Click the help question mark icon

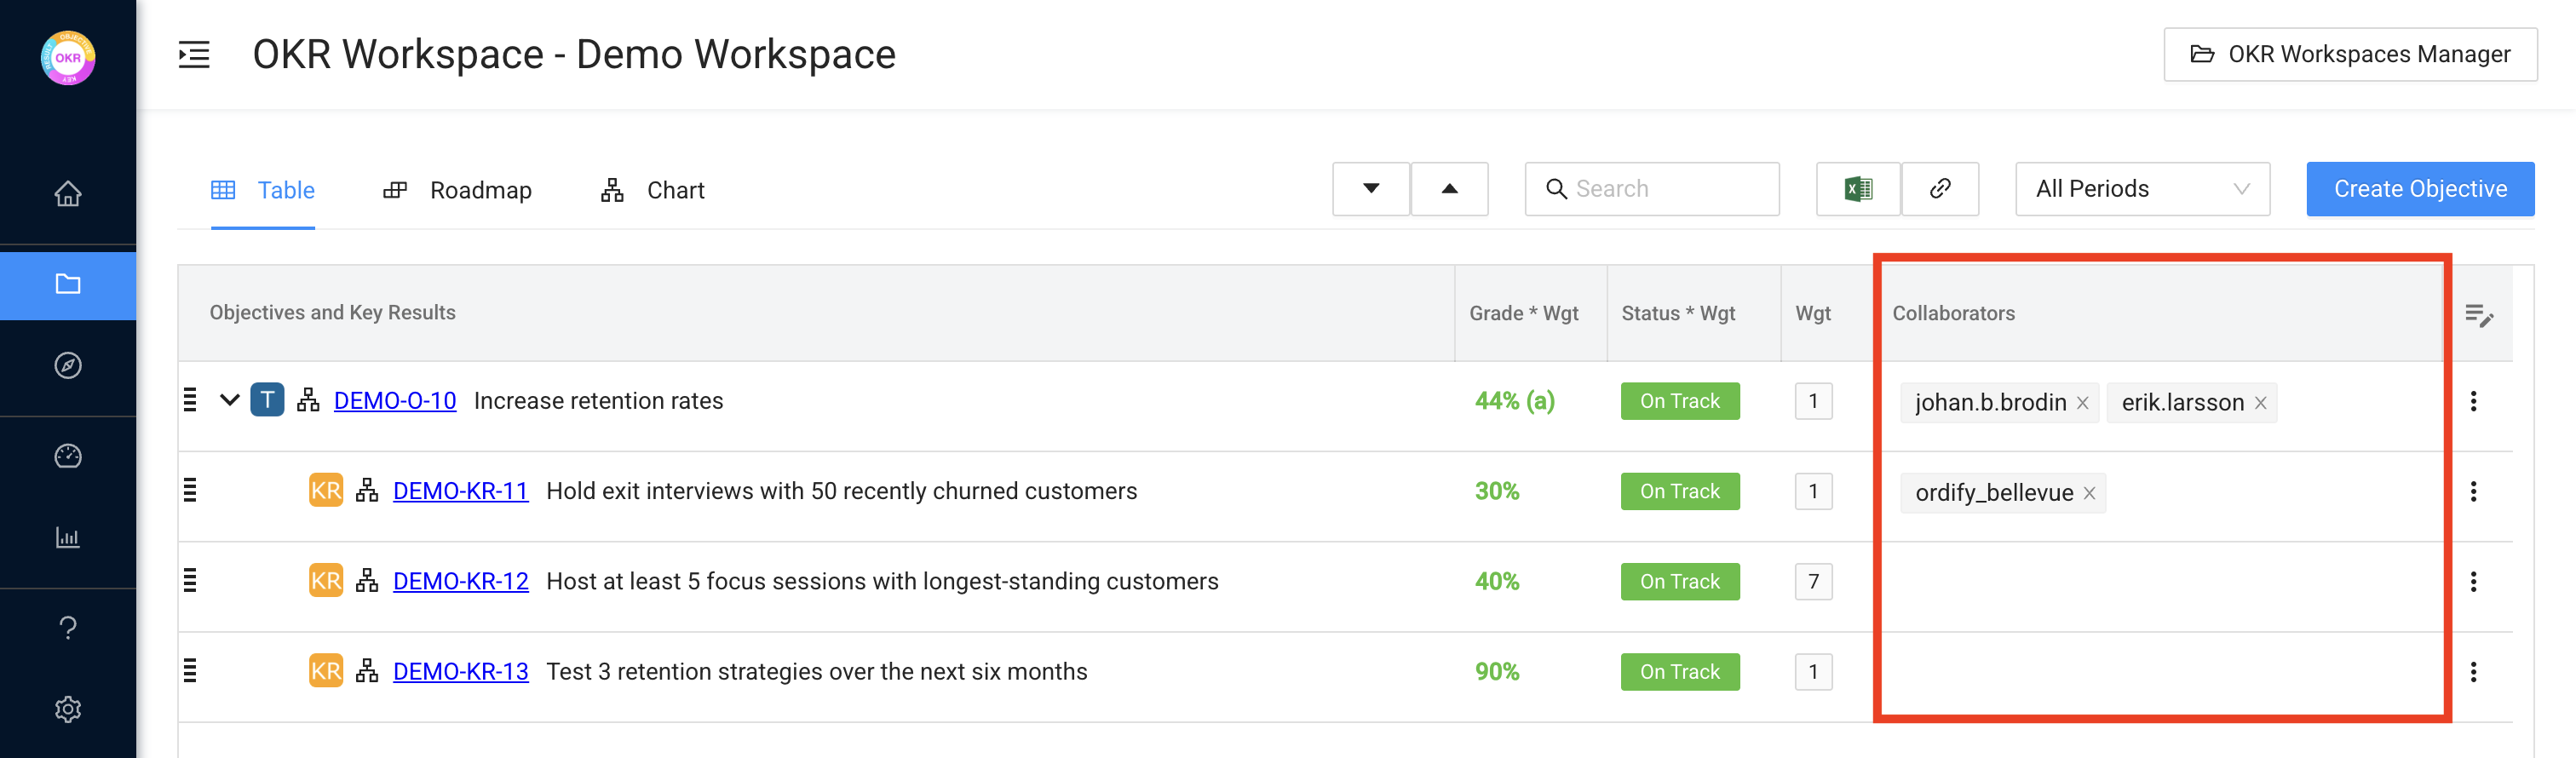click(68, 628)
